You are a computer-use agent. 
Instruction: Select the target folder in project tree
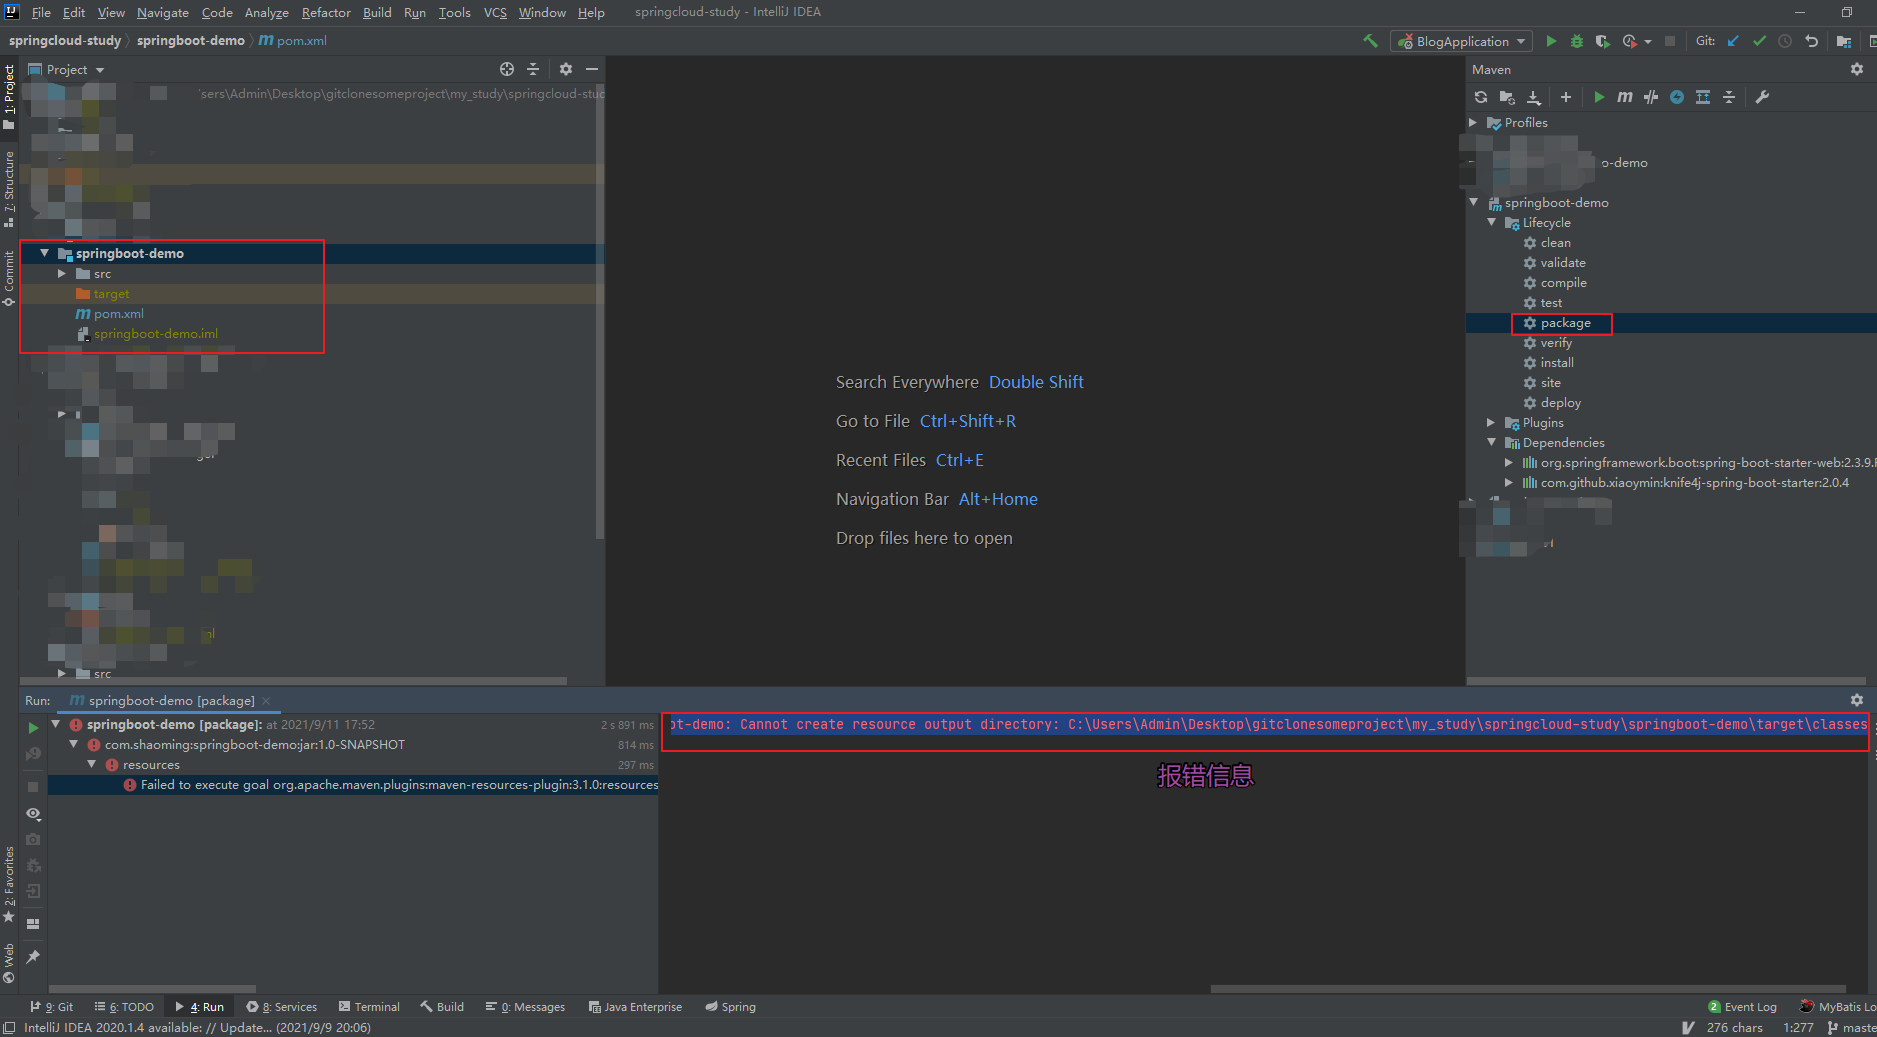111,294
